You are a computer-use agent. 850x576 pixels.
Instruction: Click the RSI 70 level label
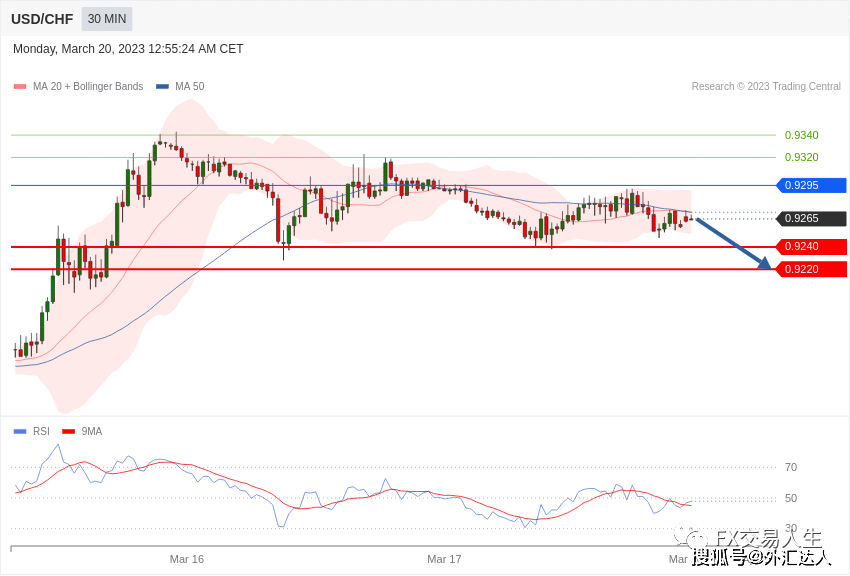[x=791, y=467]
